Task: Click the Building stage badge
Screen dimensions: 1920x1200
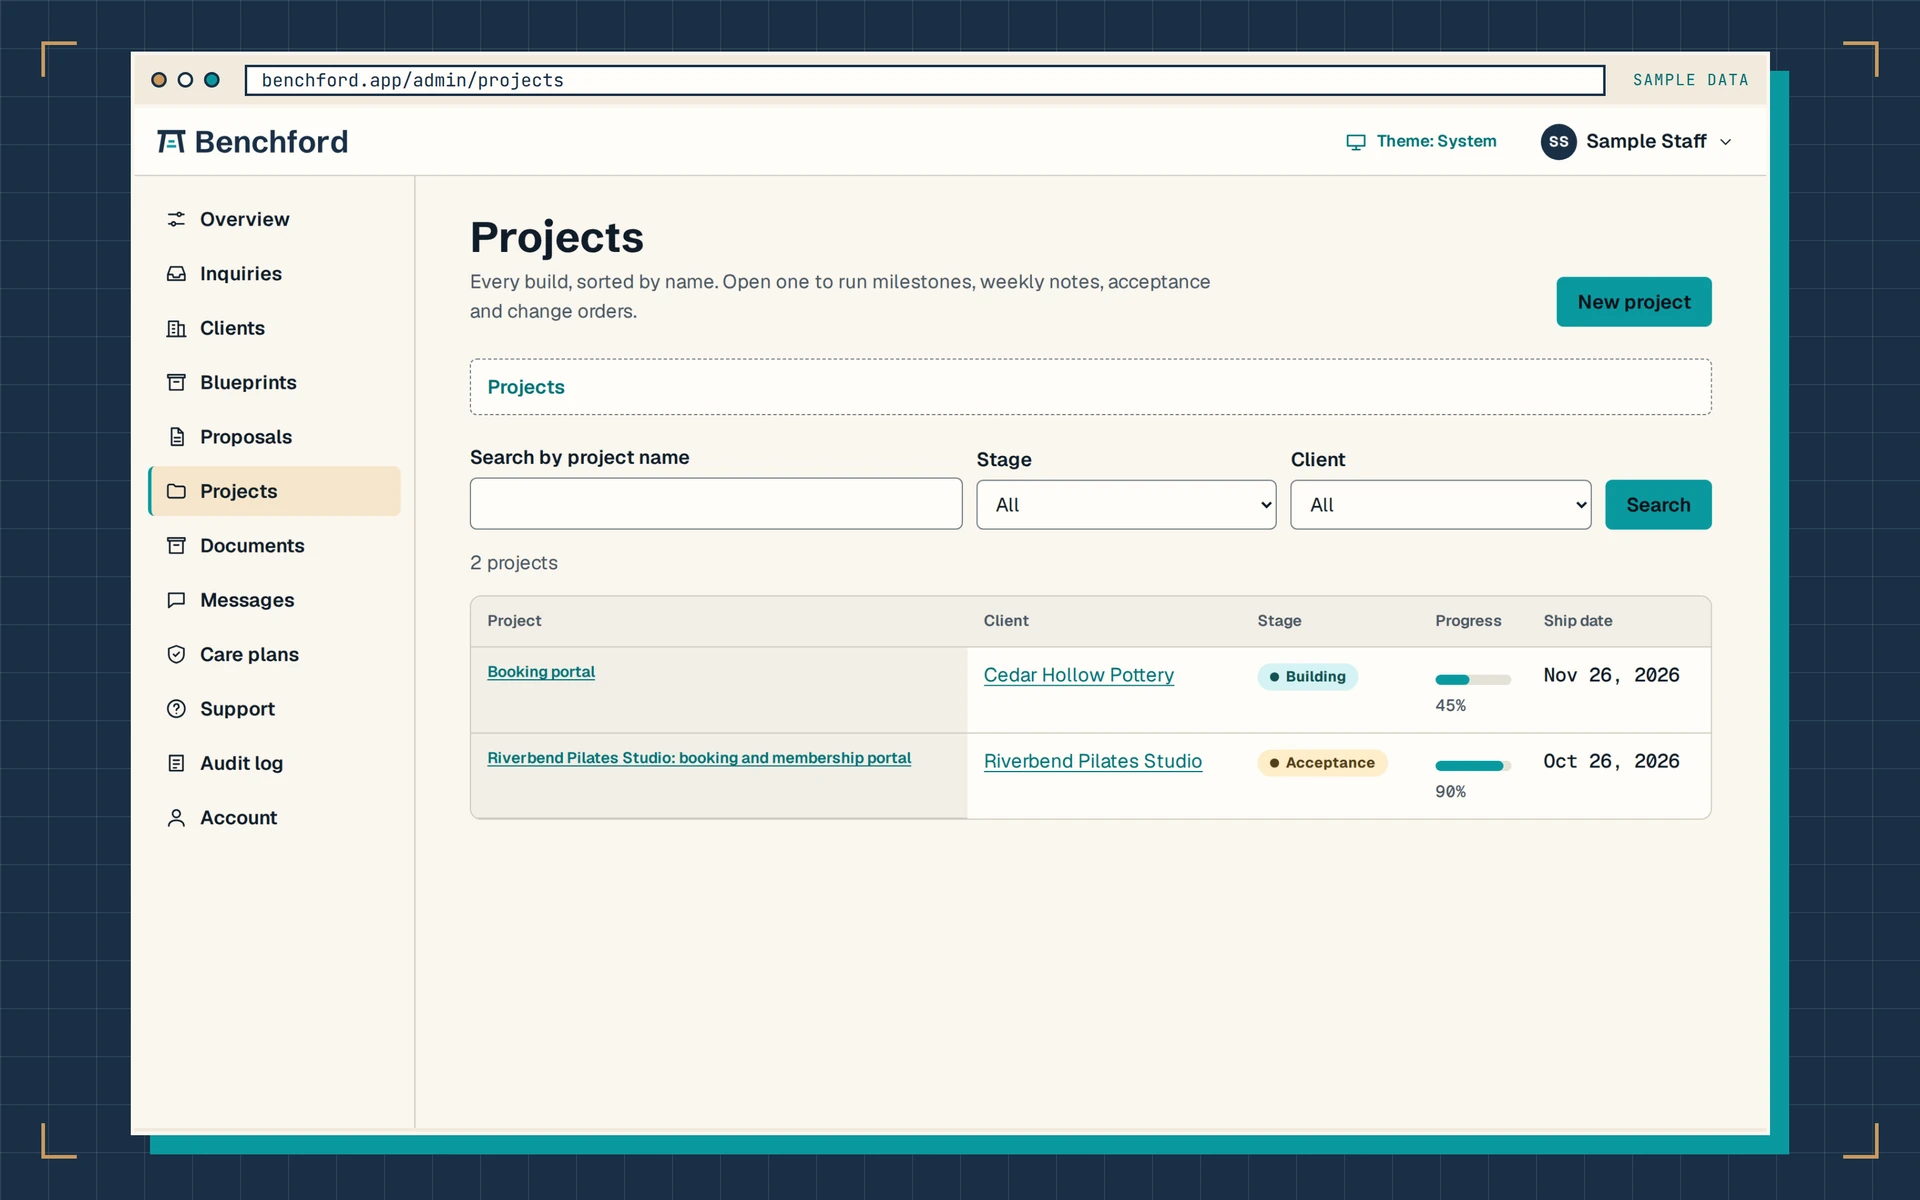Action: tap(1307, 677)
